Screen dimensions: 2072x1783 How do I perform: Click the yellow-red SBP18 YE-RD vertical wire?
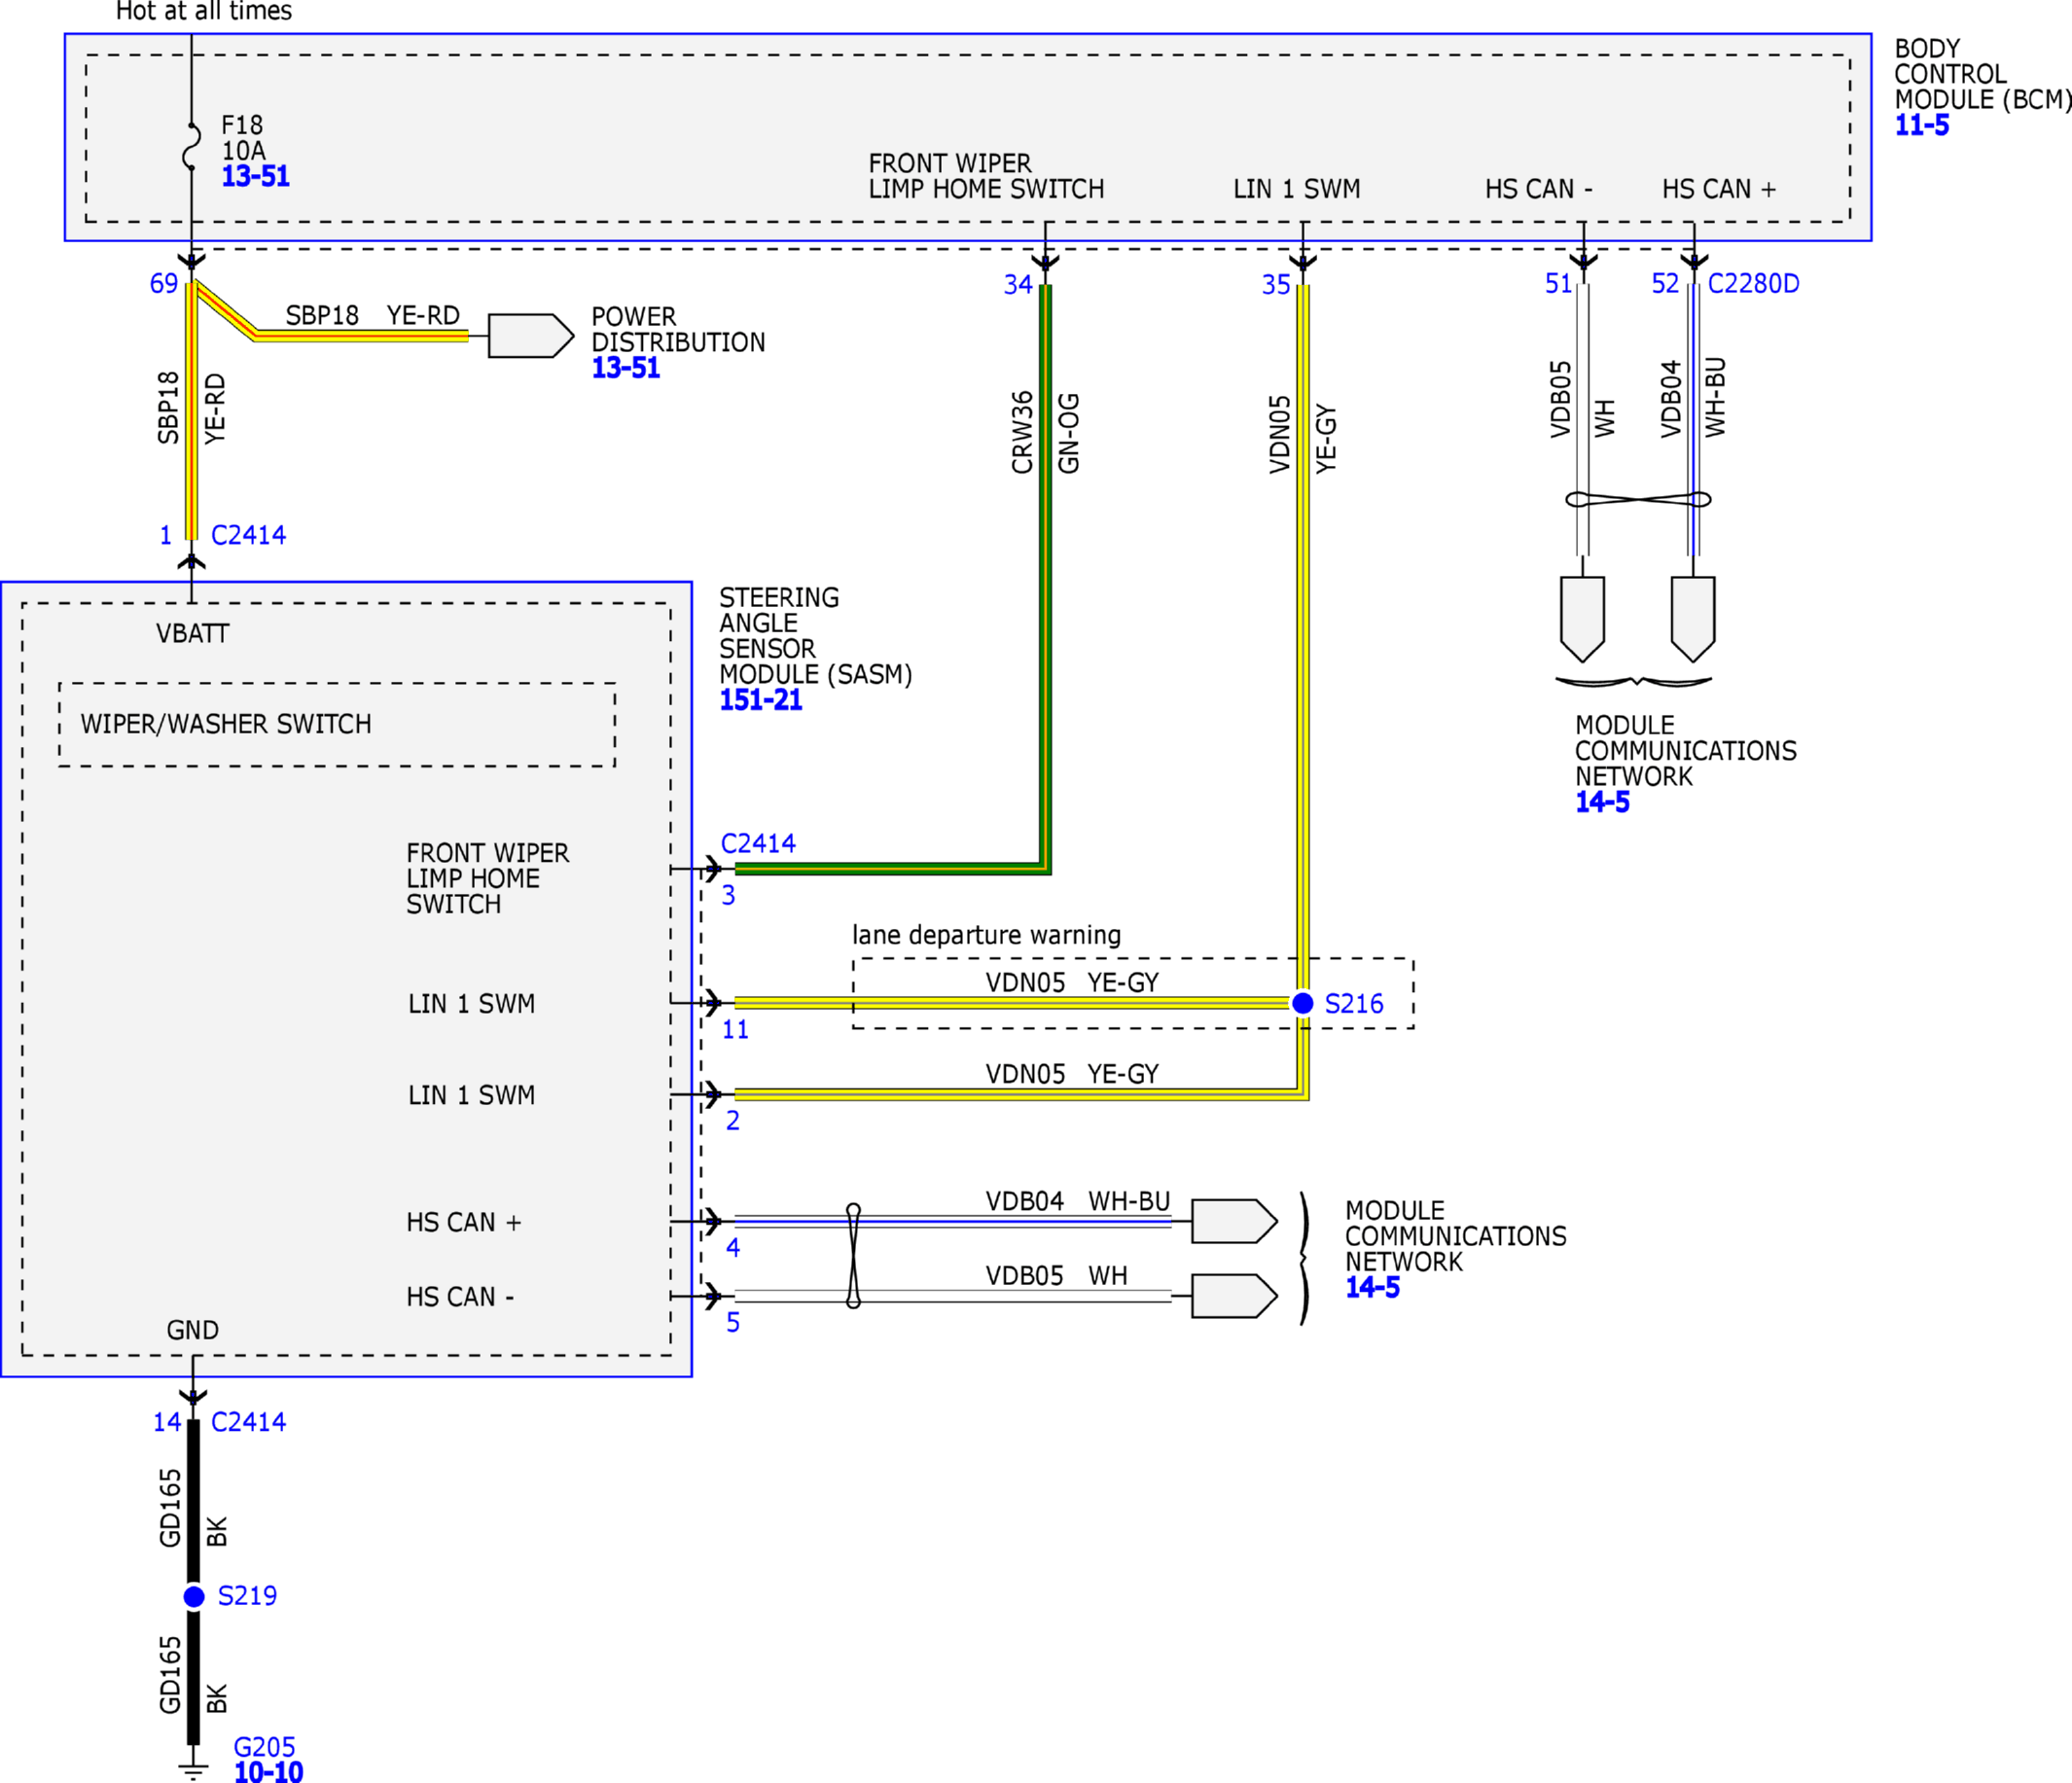point(191,410)
